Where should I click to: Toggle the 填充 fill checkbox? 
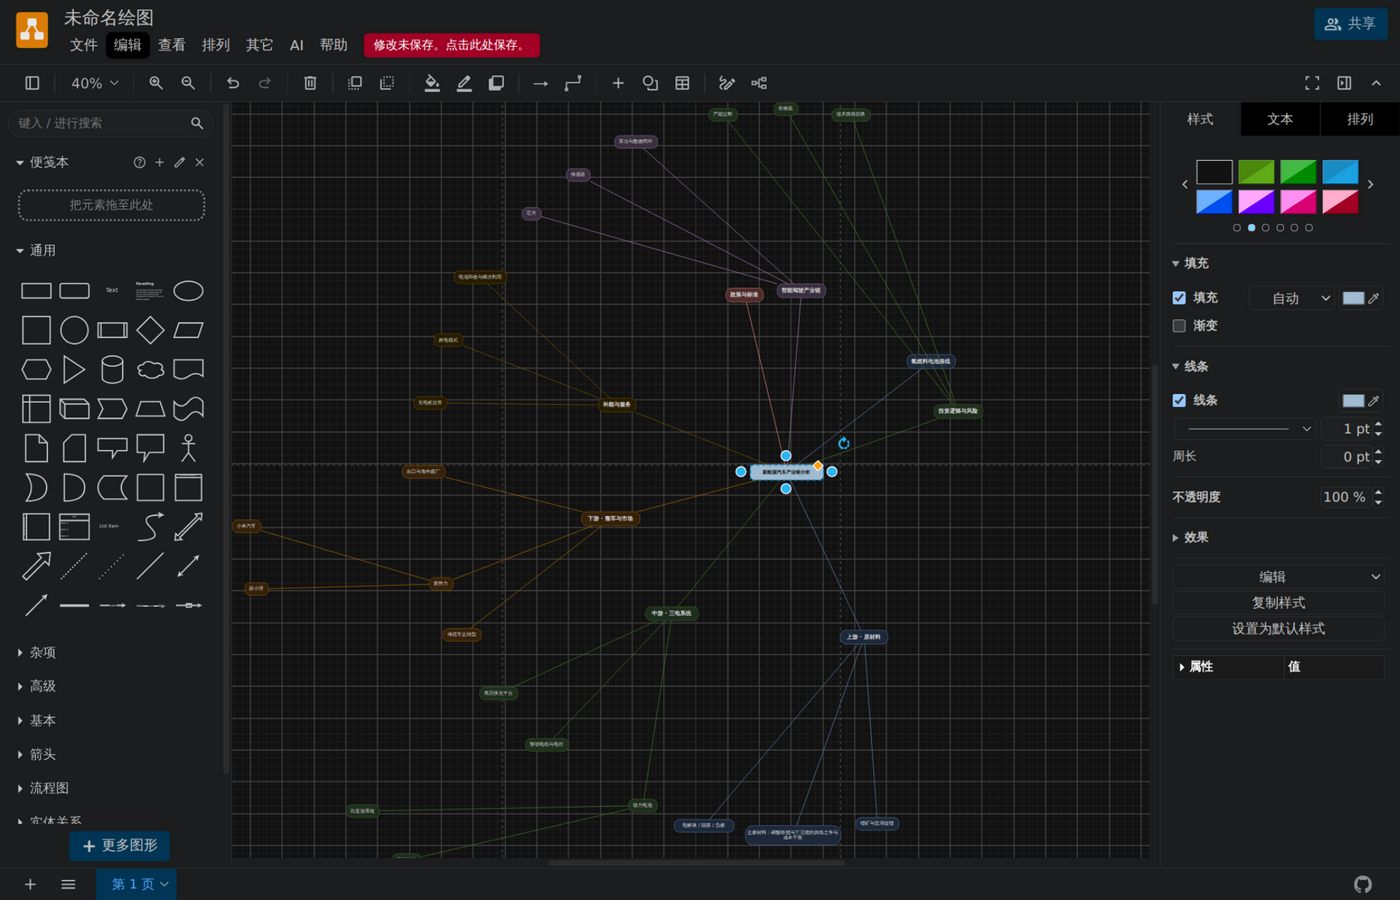[x=1179, y=298]
